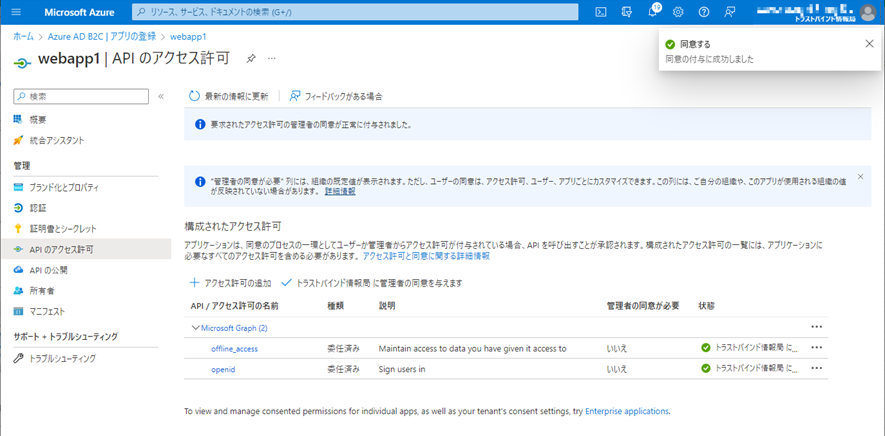Viewport: 885px width, 436px height.
Task: Click アクセス許可の追加 button
Action: pos(229,283)
